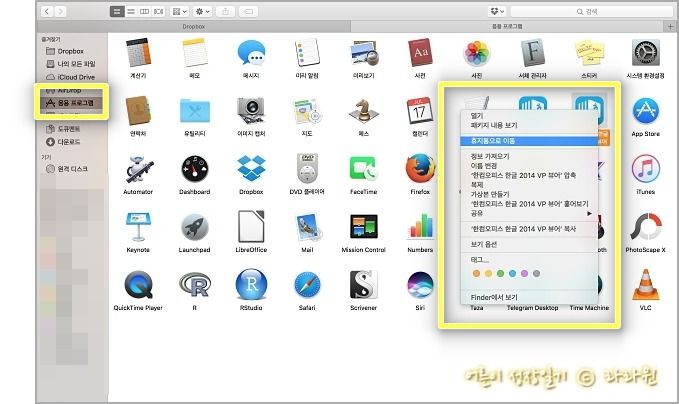The width and height of the screenshot is (679, 404).
Task: Open the Calendar (캘린더) app icon
Action: tap(420, 110)
